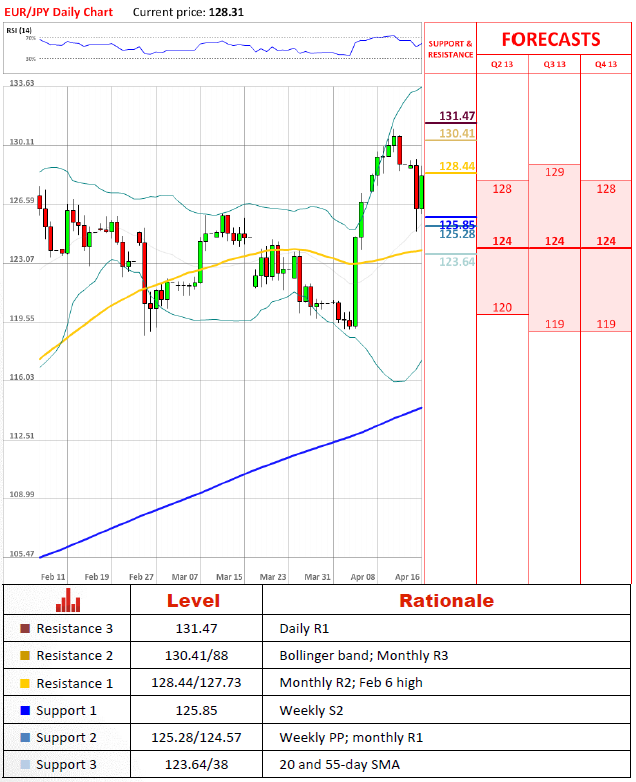Select the 'EUR/JPY Daily Chart' title
Viewport: 636px width, 782px height.
click(59, 12)
